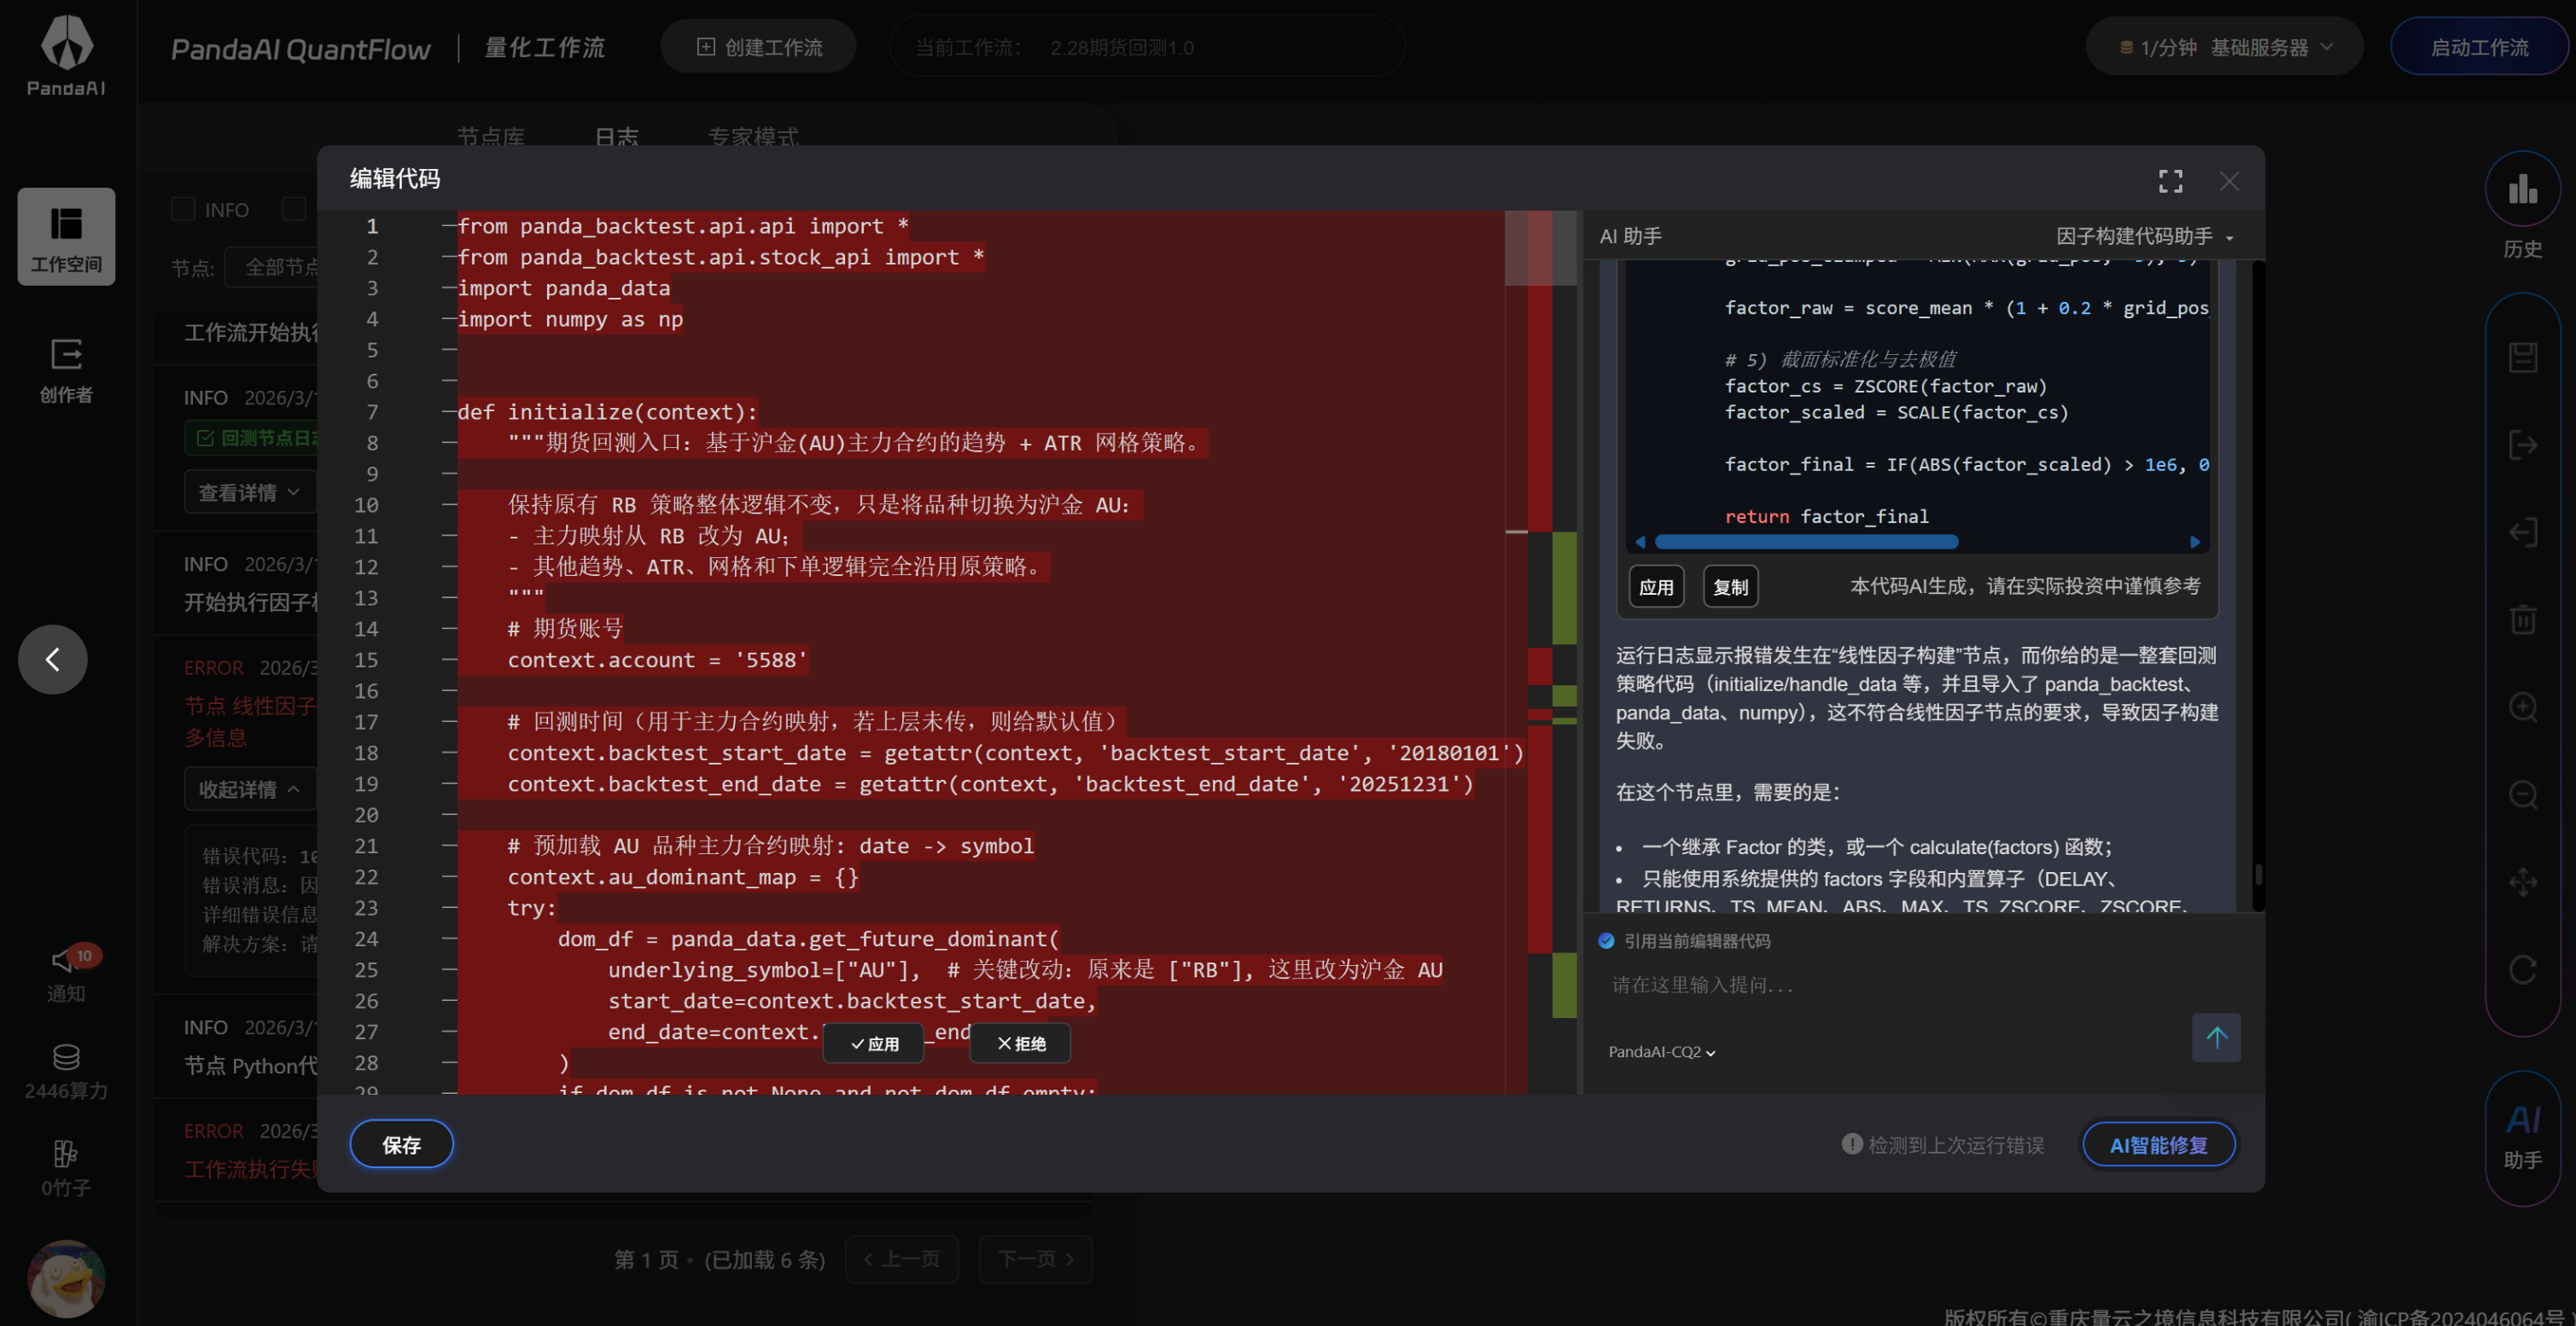Send the AI question with the up-arrow button
2576x1326 pixels.
[2216, 1038]
